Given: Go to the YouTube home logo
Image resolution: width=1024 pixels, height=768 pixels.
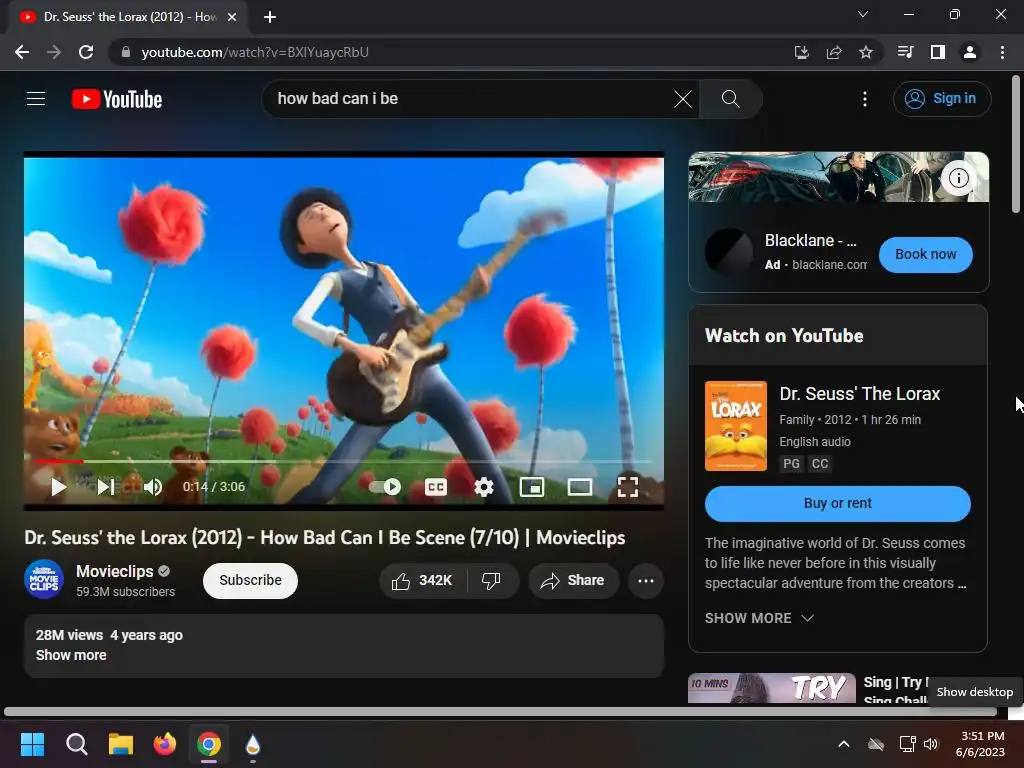Looking at the screenshot, I should pyautogui.click(x=117, y=99).
